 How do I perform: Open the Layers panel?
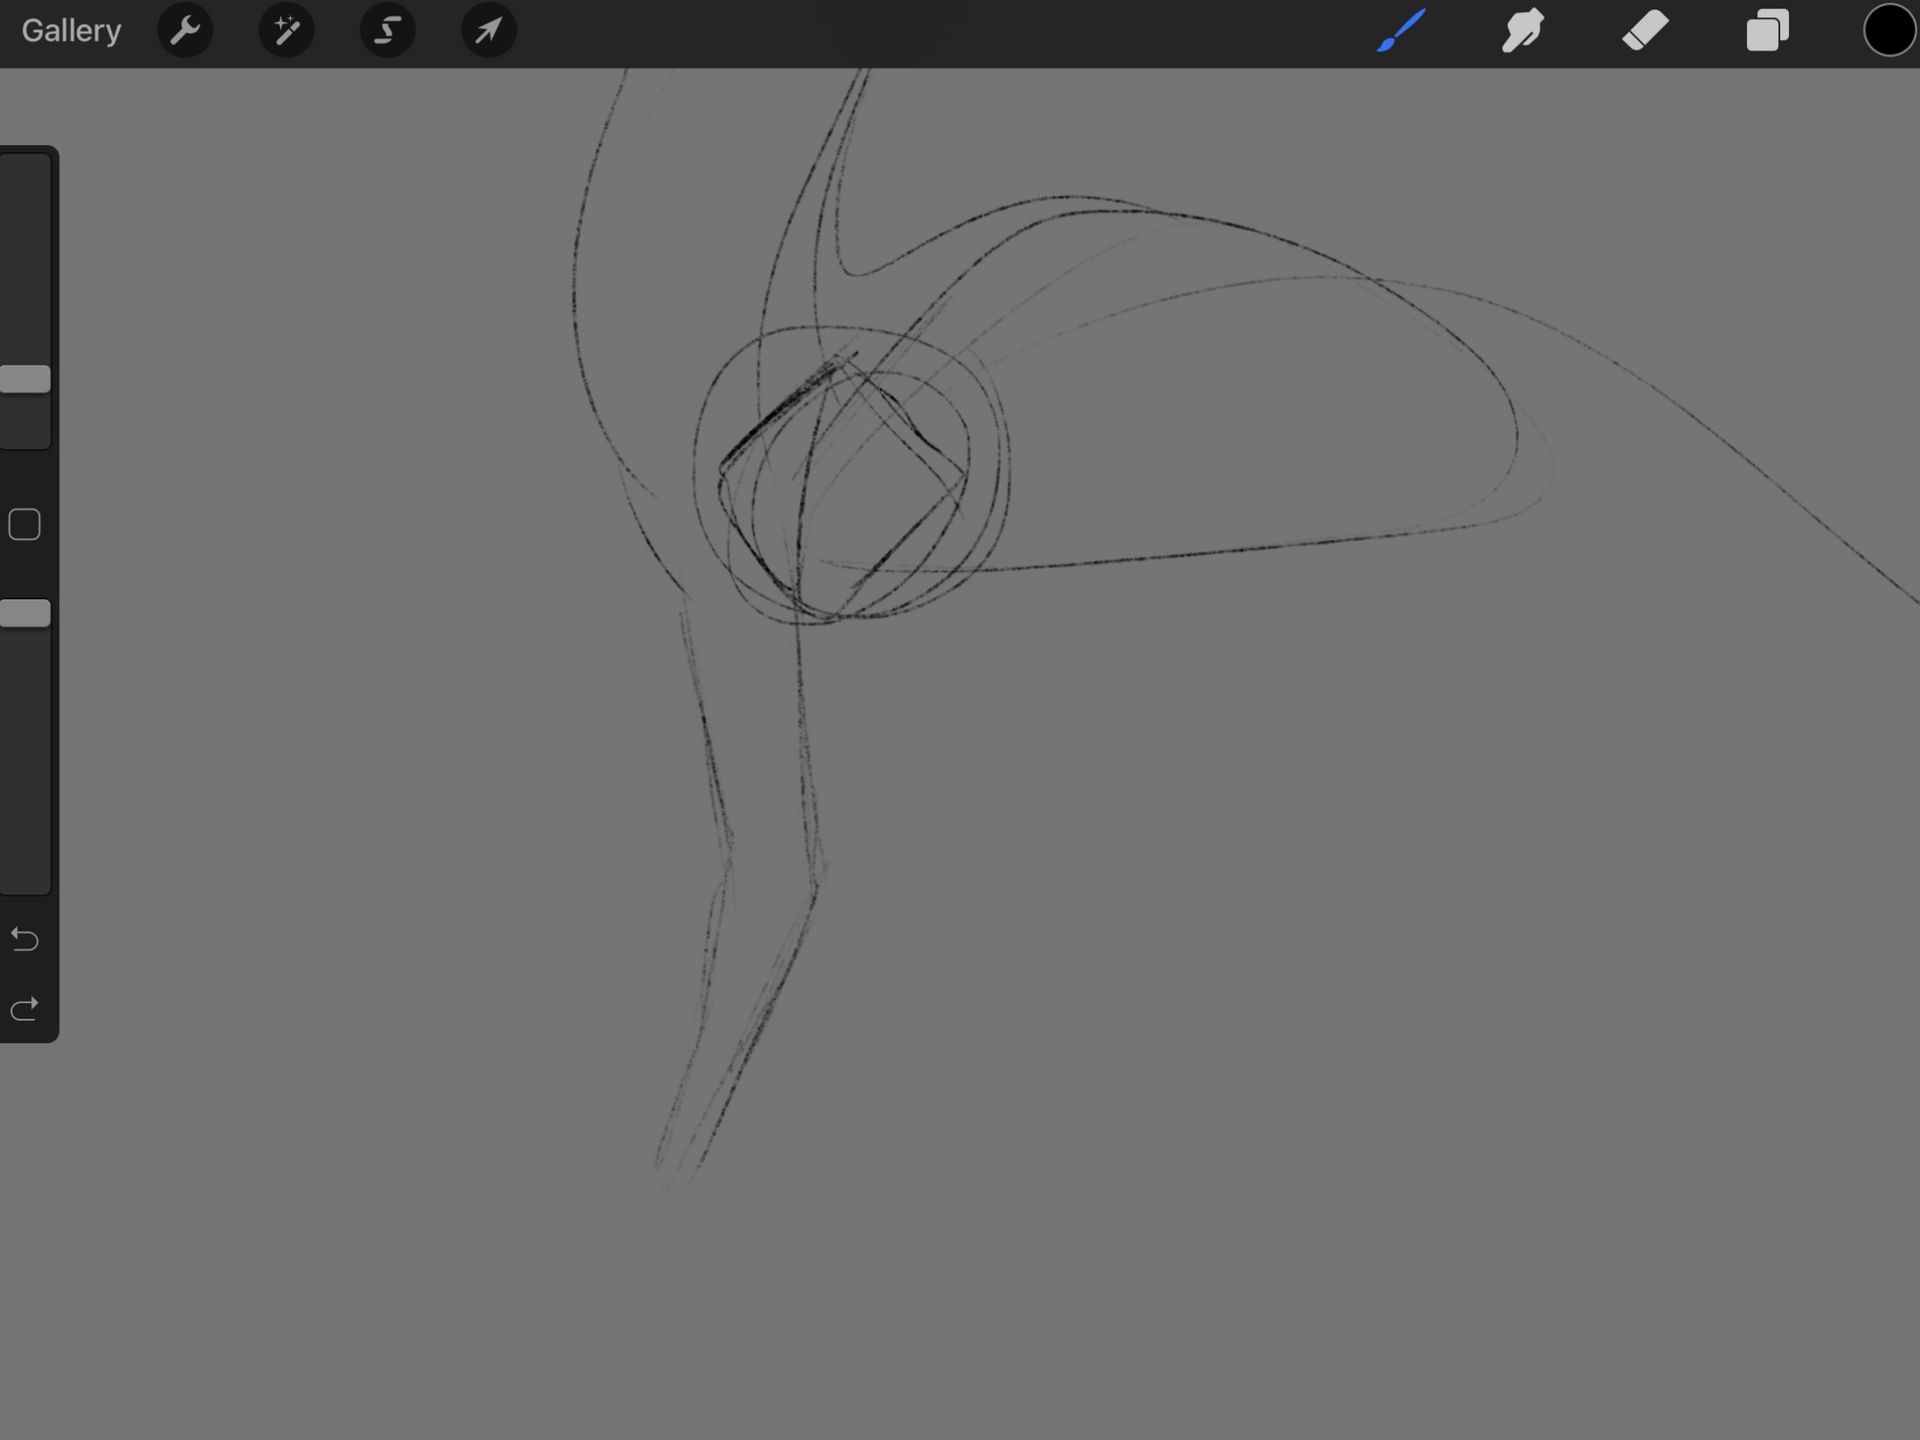click(1767, 30)
